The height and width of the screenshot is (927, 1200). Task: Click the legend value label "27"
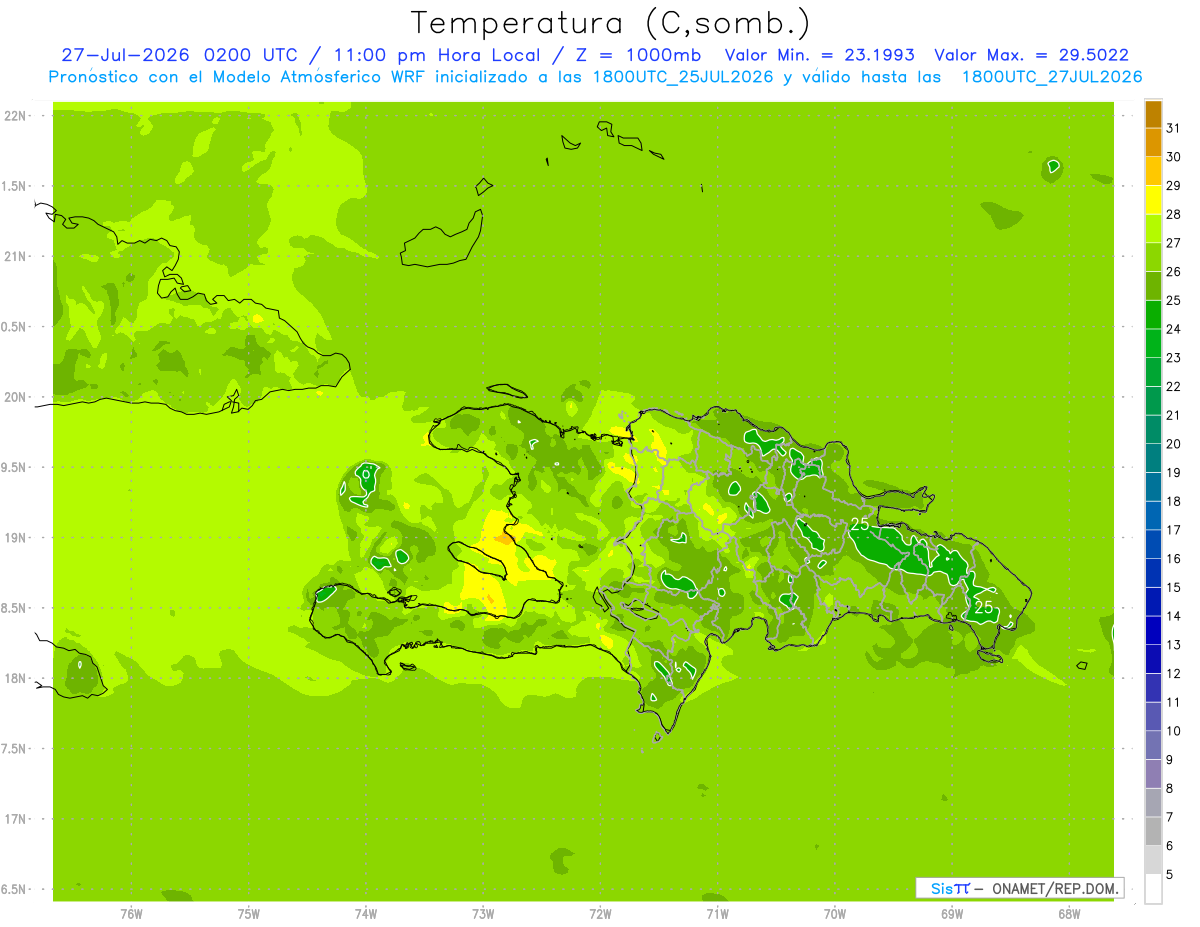1173,243
